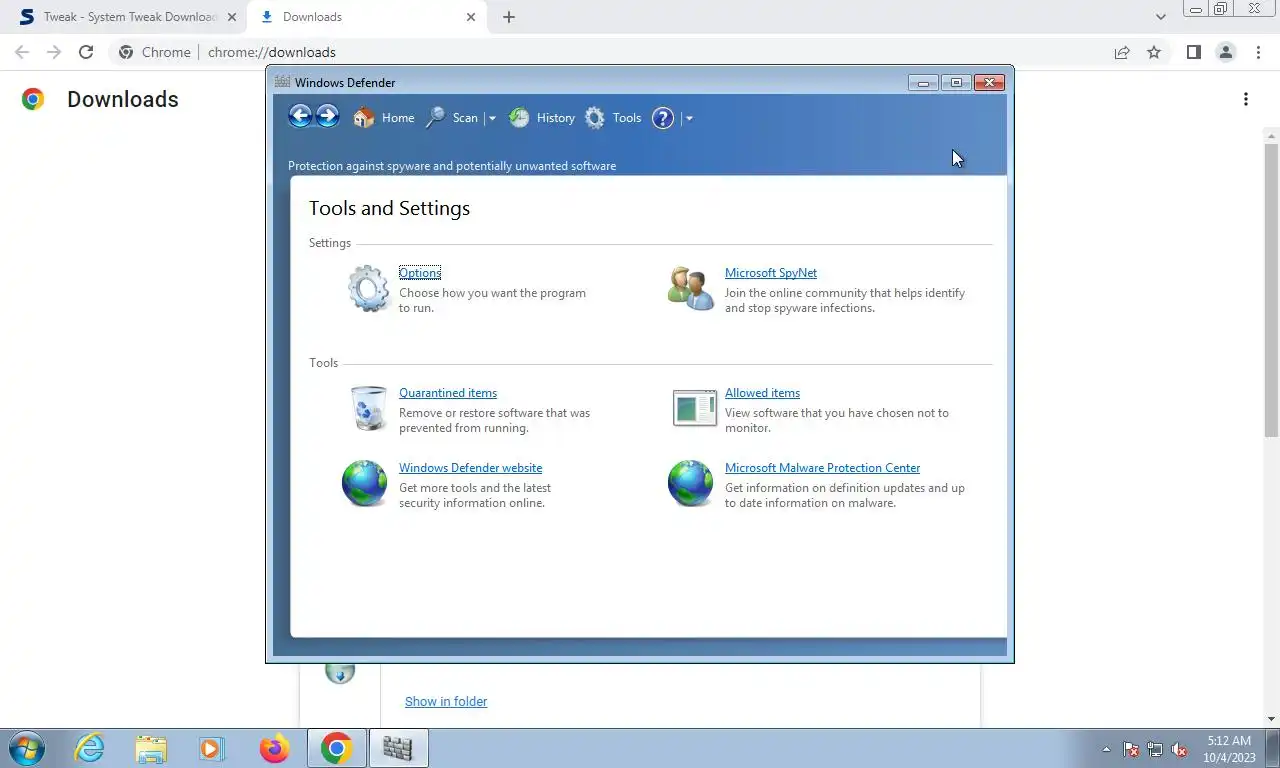Open History in Windows Defender
The image size is (1280, 768).
coord(541,118)
